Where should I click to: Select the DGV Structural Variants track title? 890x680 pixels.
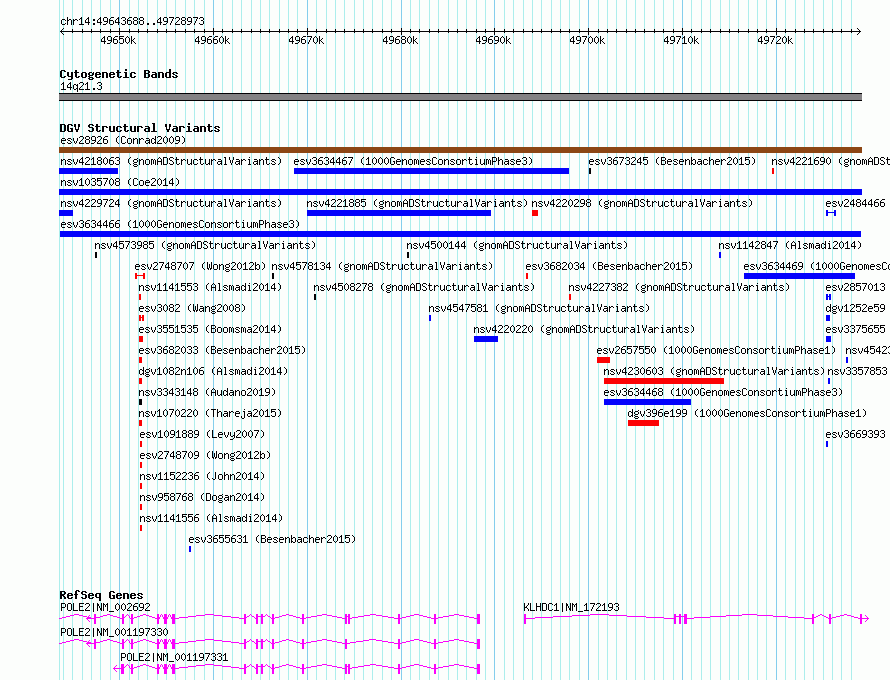(x=140, y=128)
